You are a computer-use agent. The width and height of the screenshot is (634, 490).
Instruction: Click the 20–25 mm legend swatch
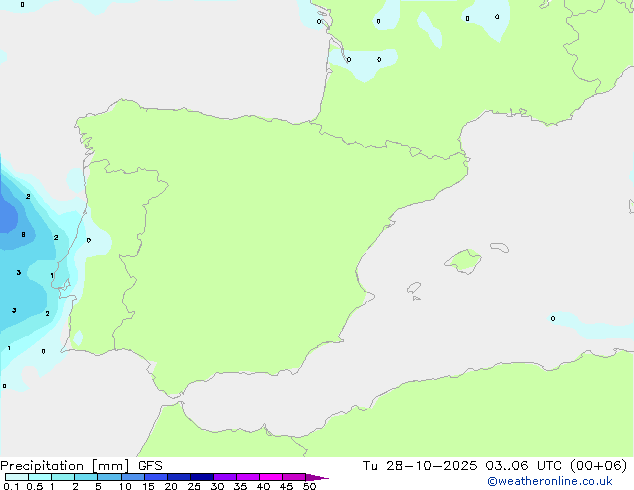pyautogui.click(x=178, y=477)
